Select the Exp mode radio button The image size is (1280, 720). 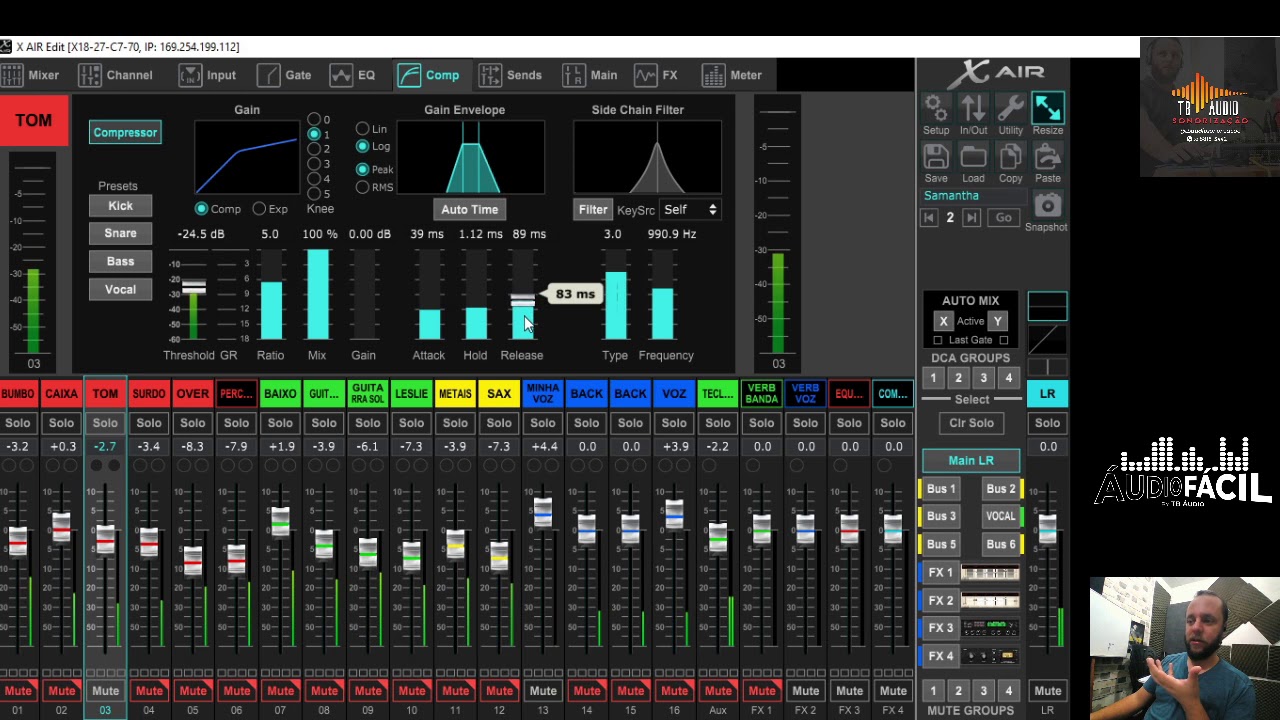[x=260, y=209]
